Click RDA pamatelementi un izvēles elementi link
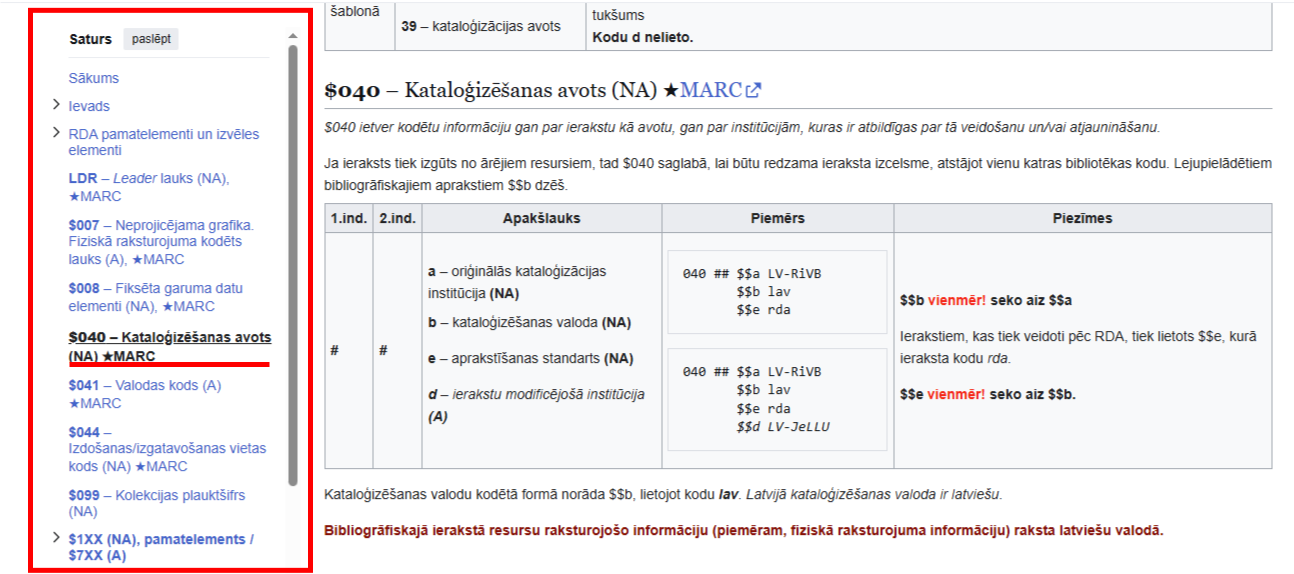Viewport: 1294px width, 574px height. [163, 142]
